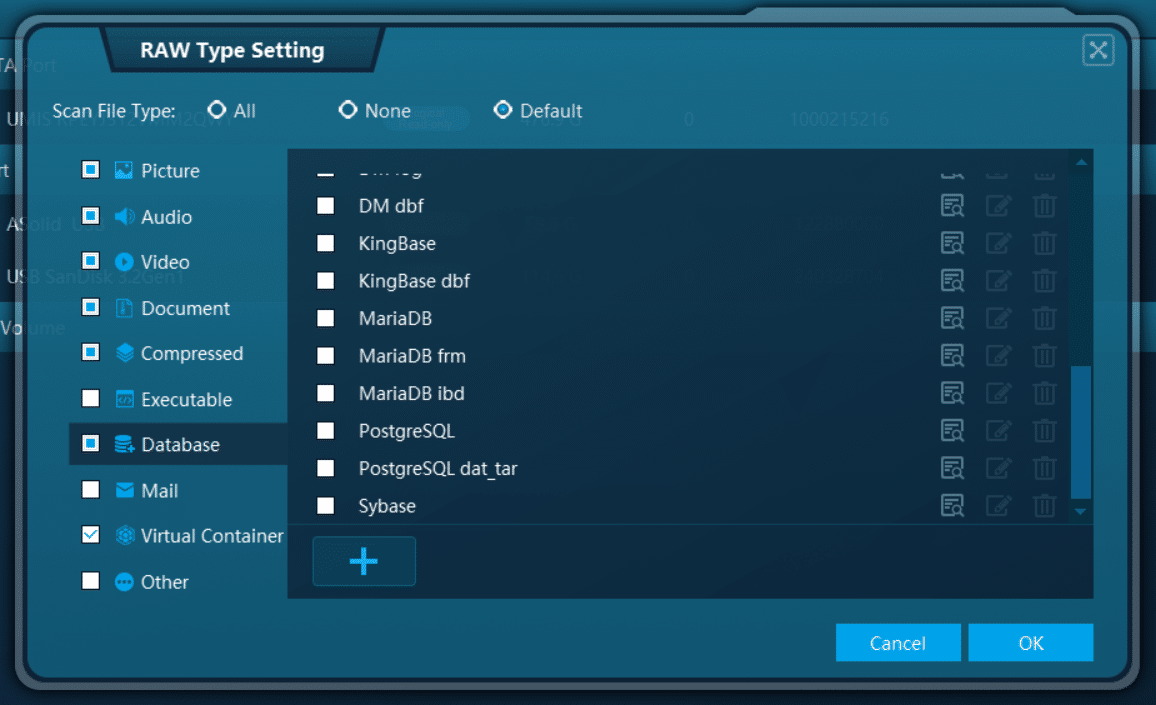Viewport: 1156px width, 705px height.
Task: Open preview icon for MariaDB ibd row
Action: coord(952,393)
